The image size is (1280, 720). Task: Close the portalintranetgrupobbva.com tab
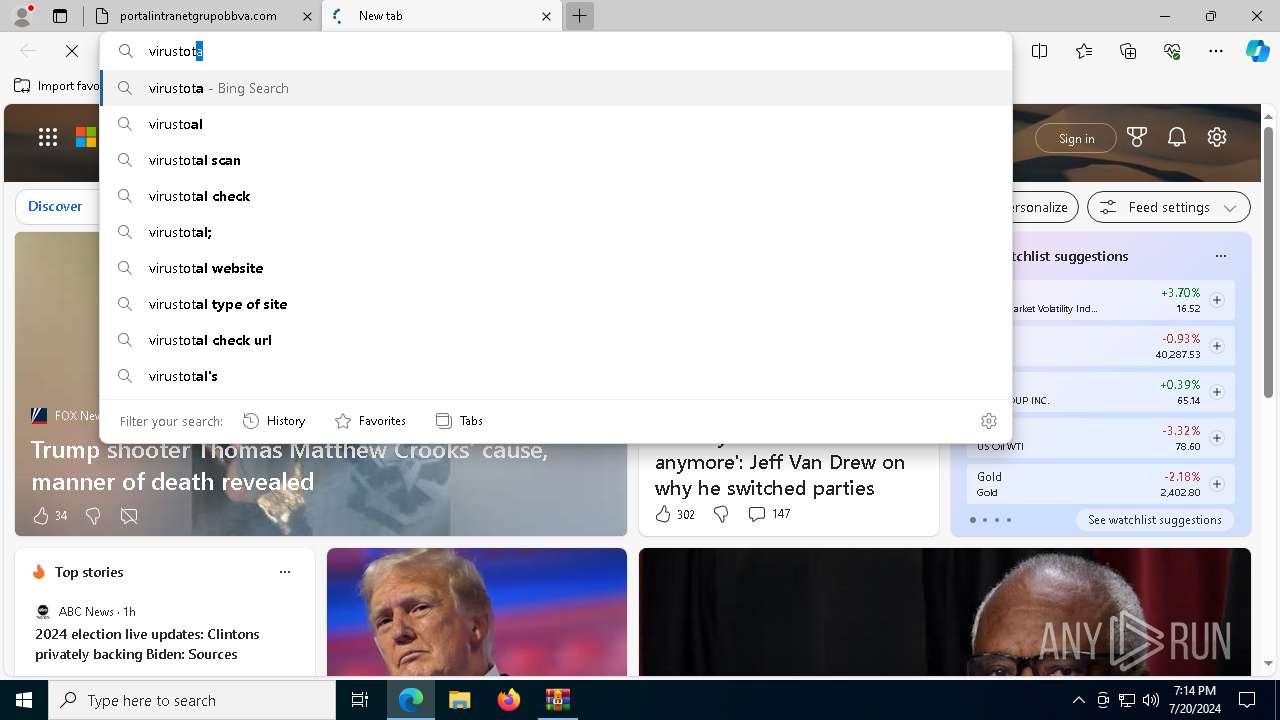click(307, 16)
